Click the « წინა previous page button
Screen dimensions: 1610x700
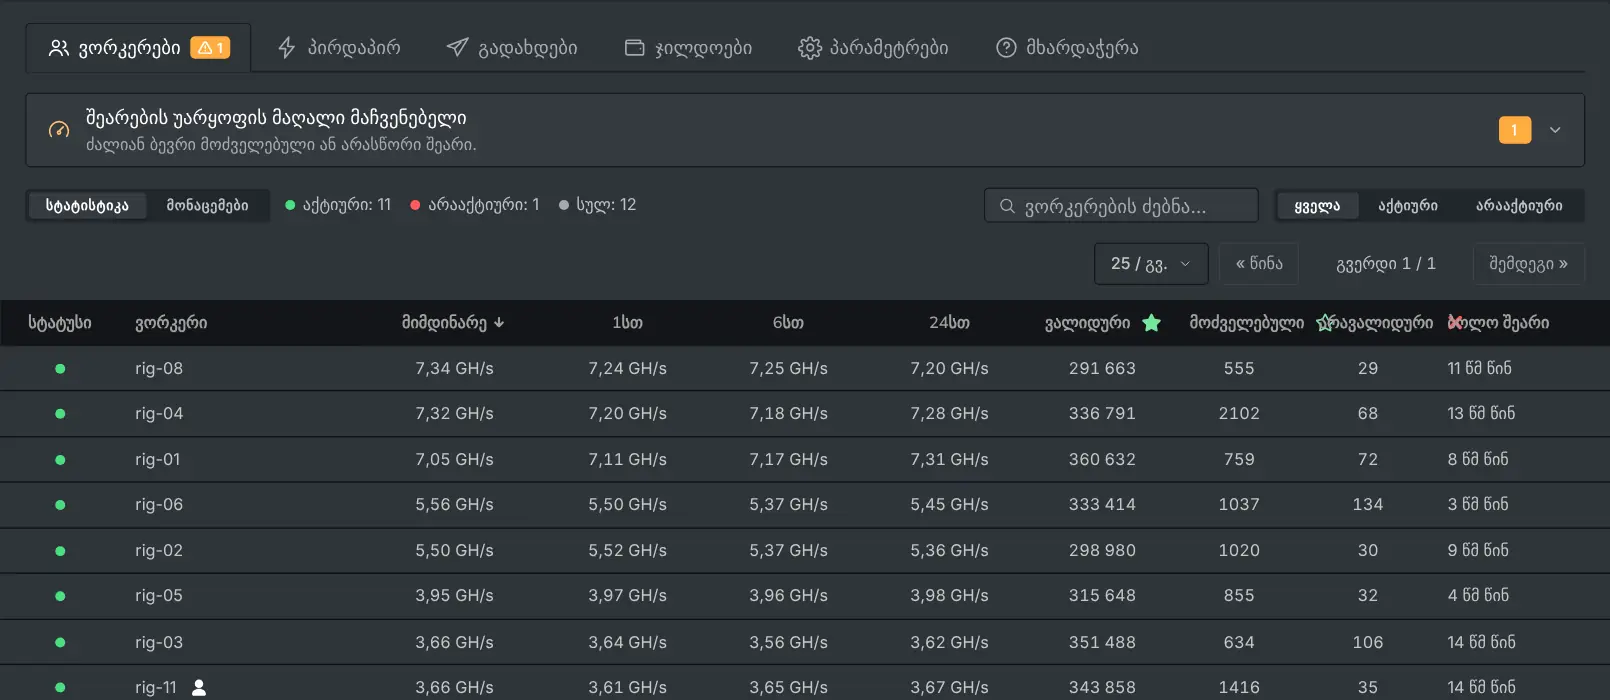click(1259, 264)
